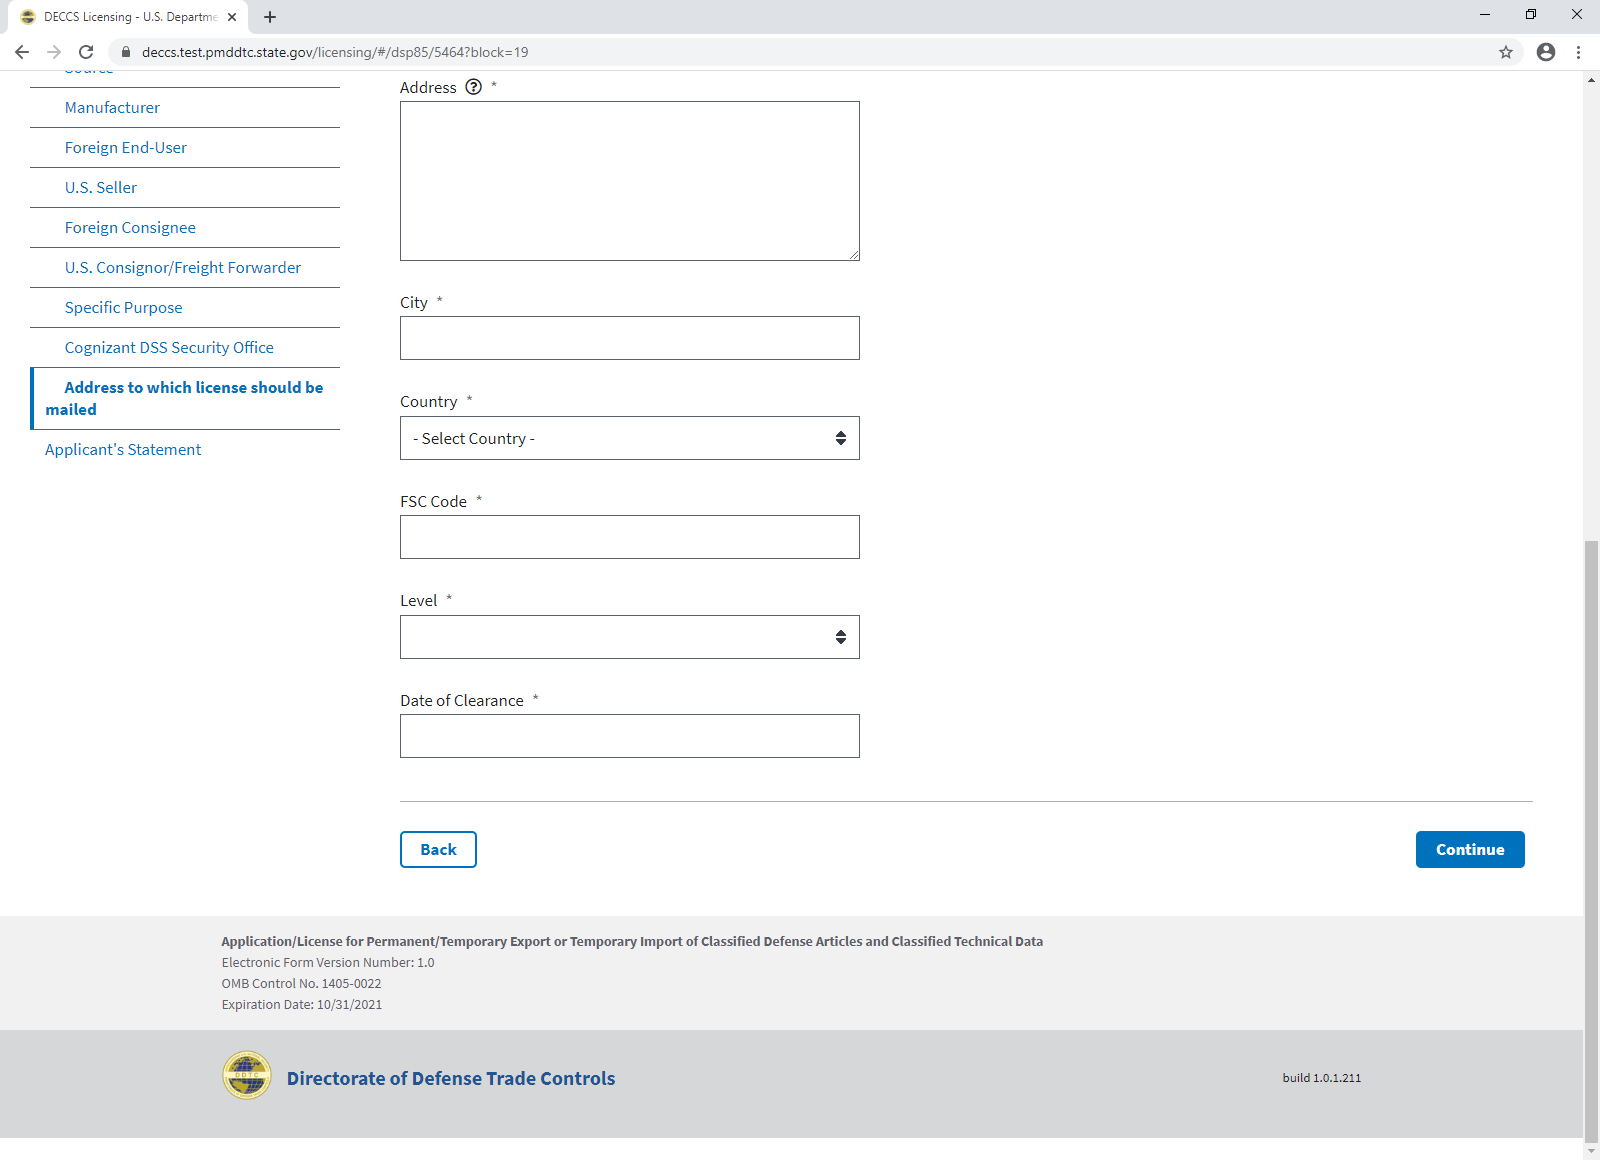Open Chrome three-dot menu
Screen dimensions: 1600x1160
pos(1578,52)
